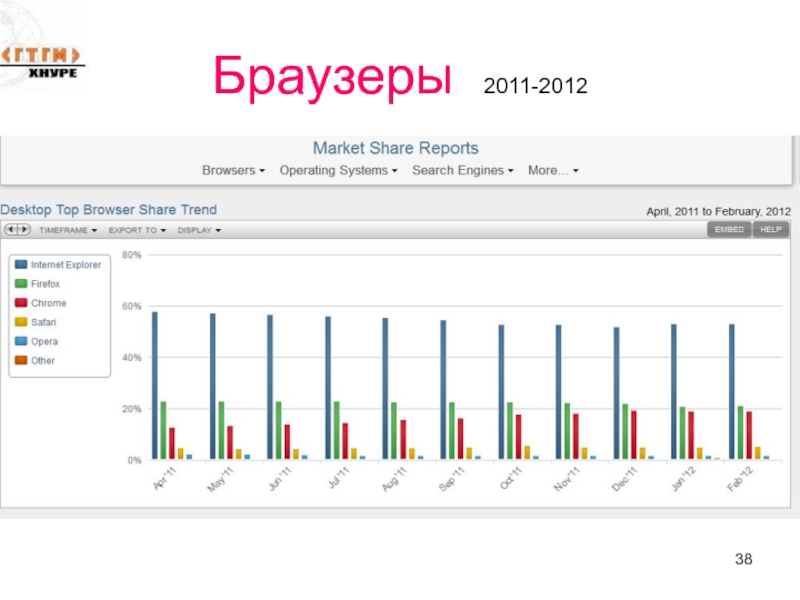Click the Safari yellow legend swatch
800x600 pixels.
coord(20,322)
